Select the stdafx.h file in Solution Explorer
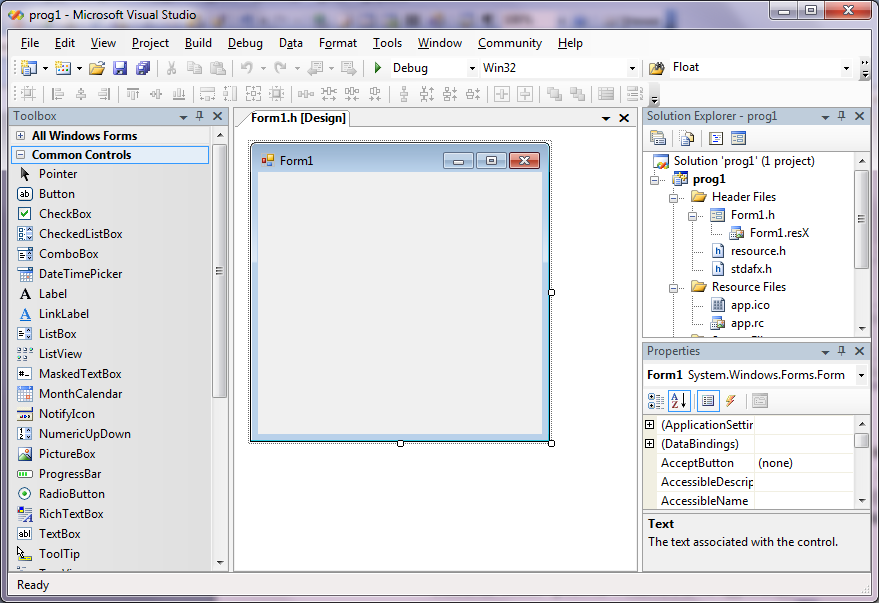The height and width of the screenshot is (603, 879). click(x=751, y=269)
